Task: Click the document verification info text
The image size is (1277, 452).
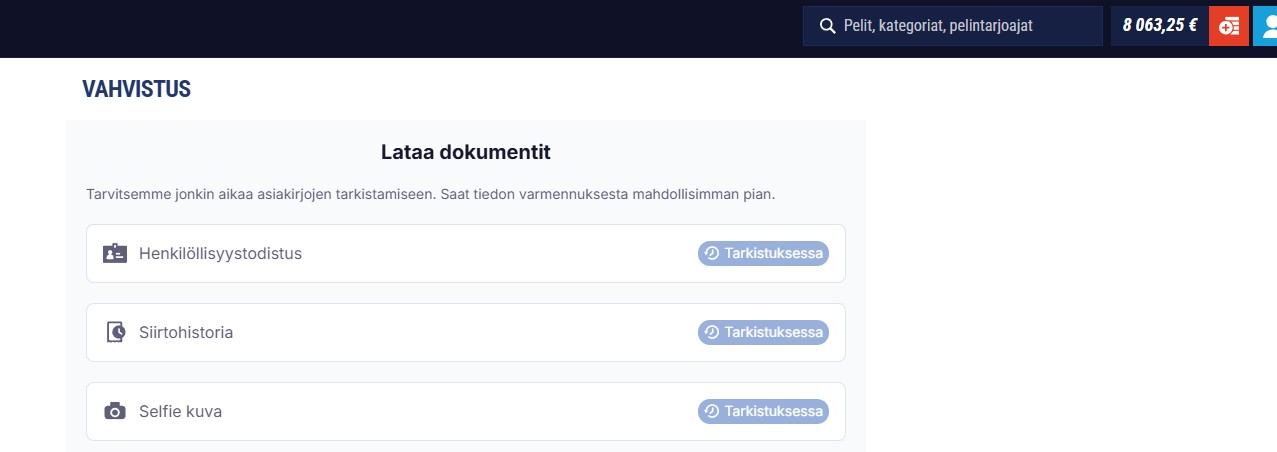Action: pyautogui.click(x=431, y=194)
